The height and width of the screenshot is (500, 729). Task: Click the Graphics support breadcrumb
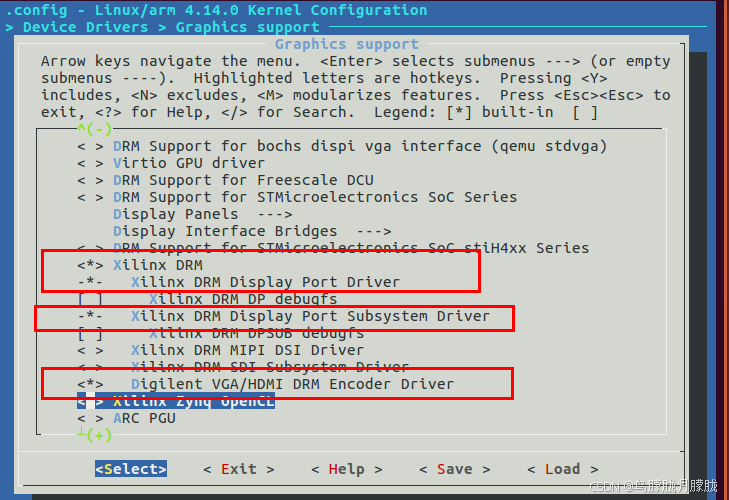[247, 27]
